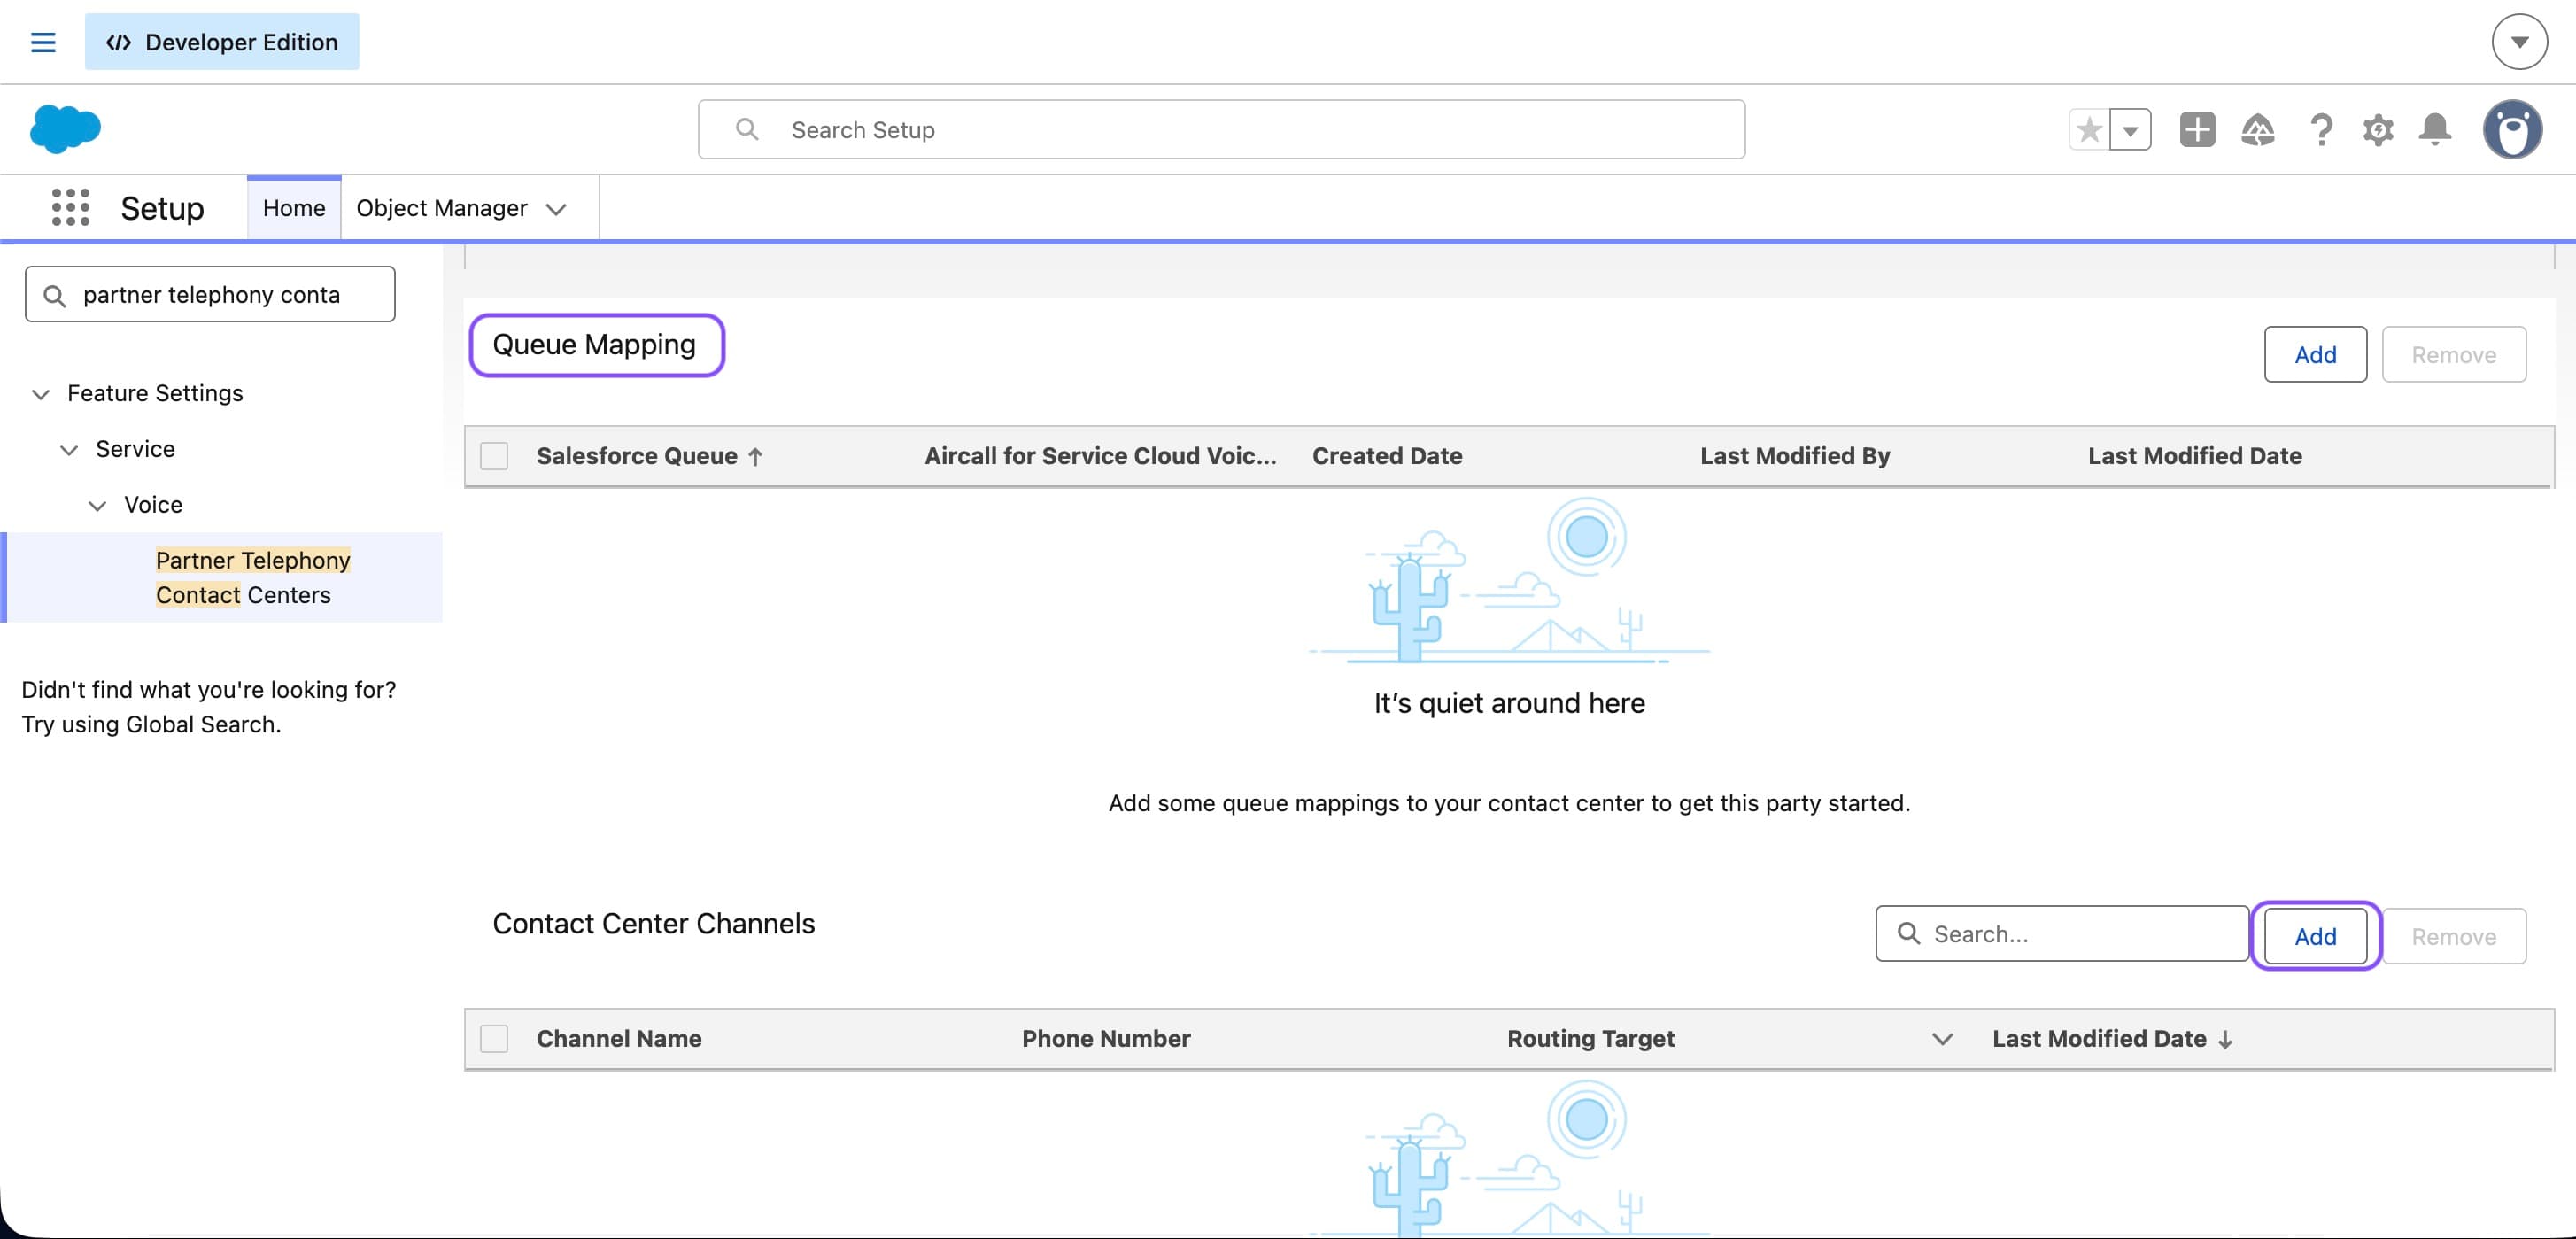Image resolution: width=2576 pixels, height=1239 pixels.
Task: Click the Quick Find search box
Action: point(210,294)
